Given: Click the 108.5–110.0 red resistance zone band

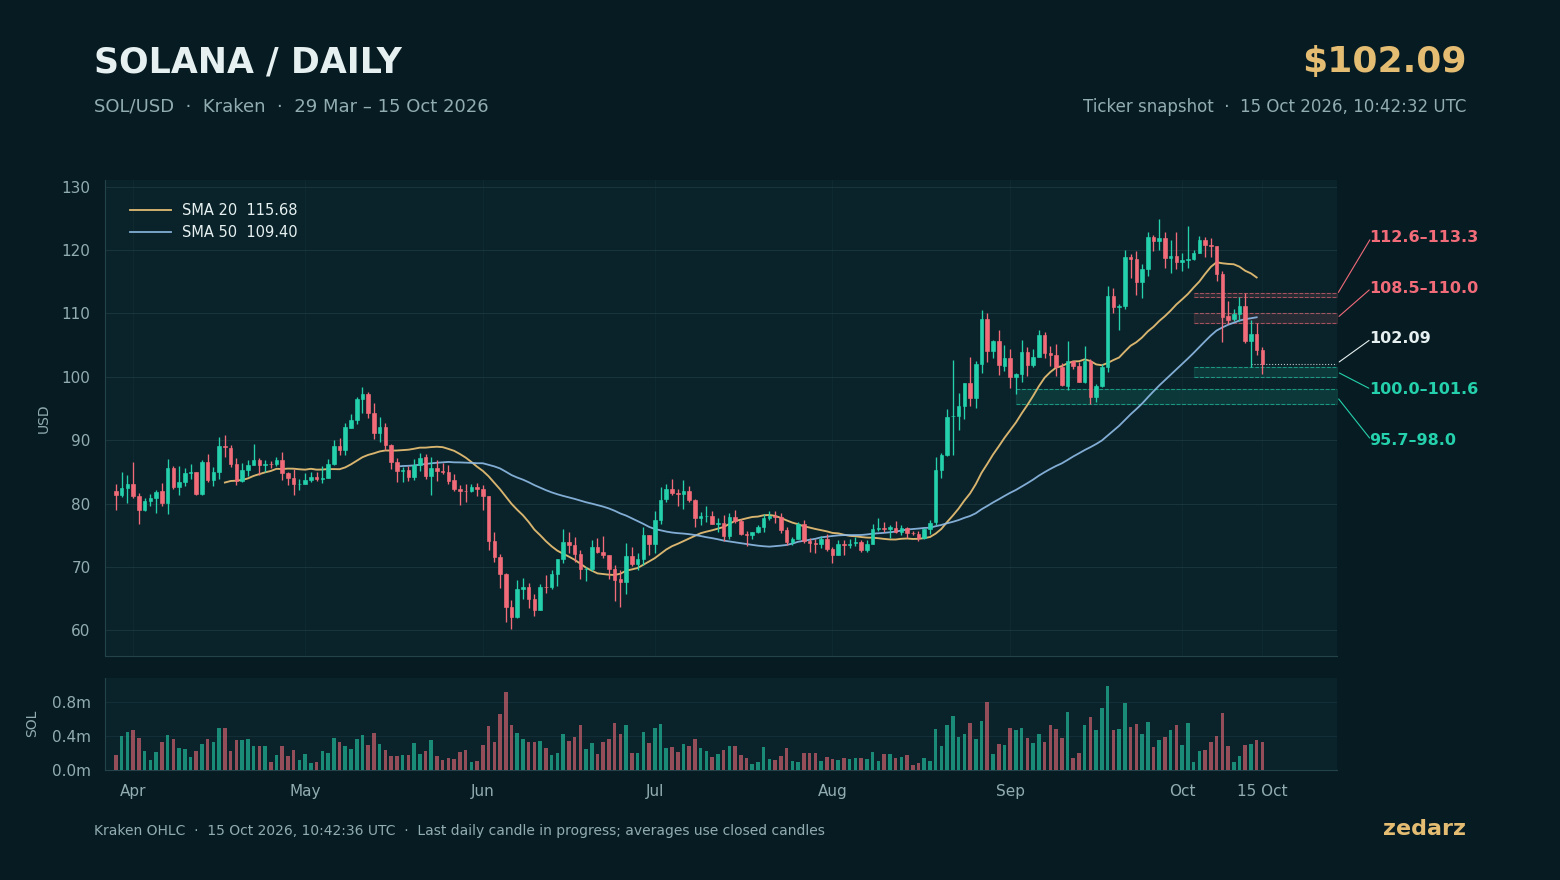Looking at the screenshot, I should (1265, 318).
